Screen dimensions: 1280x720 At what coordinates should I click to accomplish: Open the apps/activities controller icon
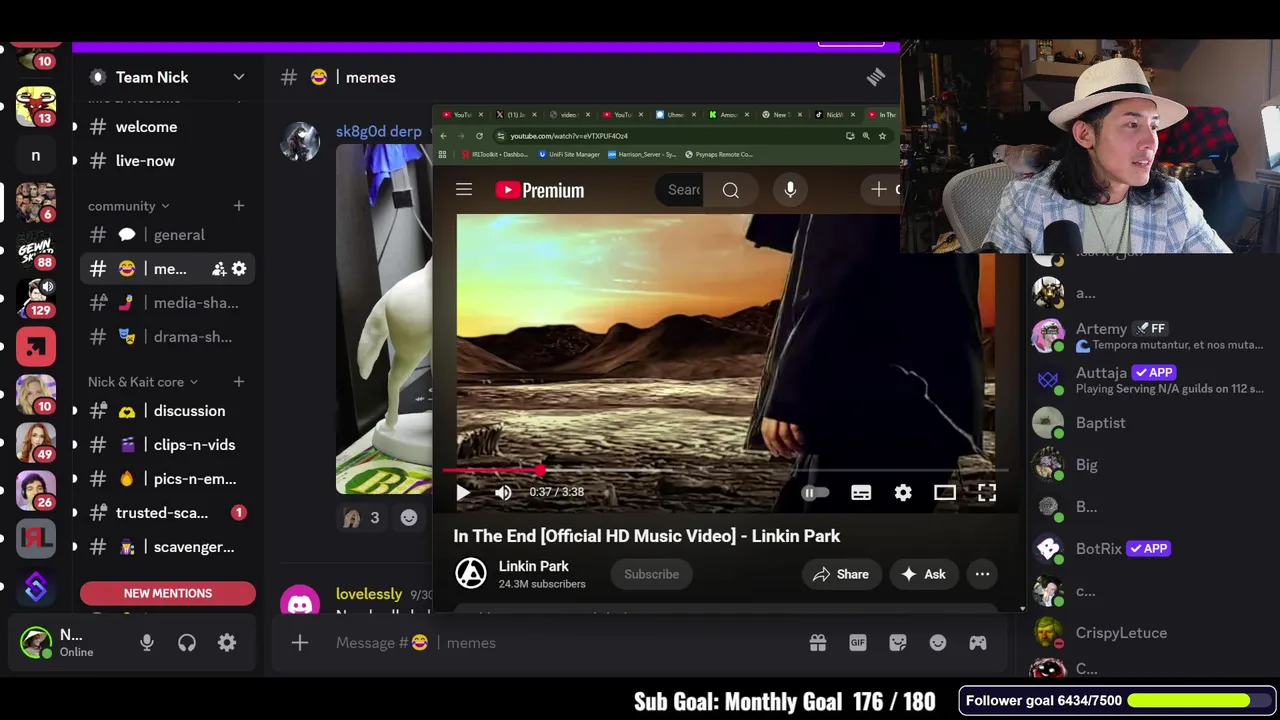[978, 643]
